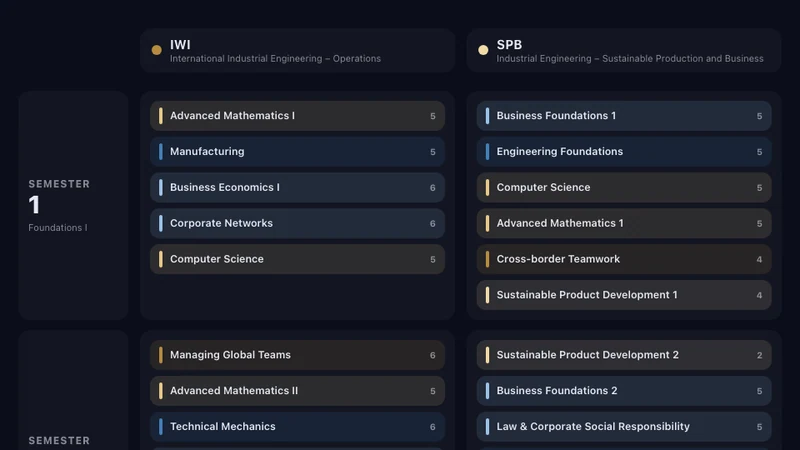Select Advanced Mathematics 1 in SPB

[624, 223]
